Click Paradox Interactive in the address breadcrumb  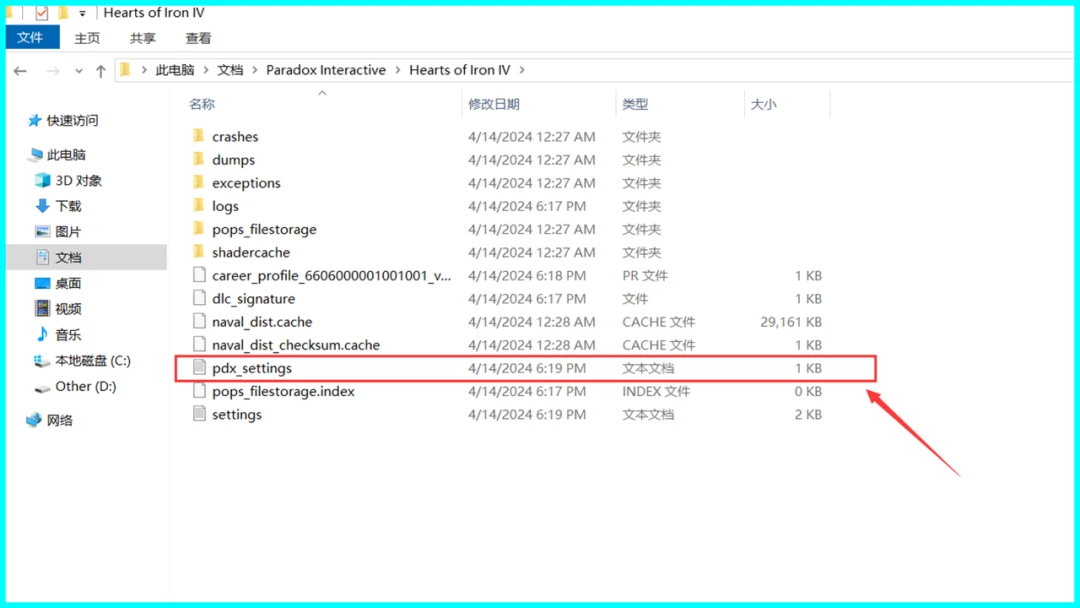pos(325,71)
